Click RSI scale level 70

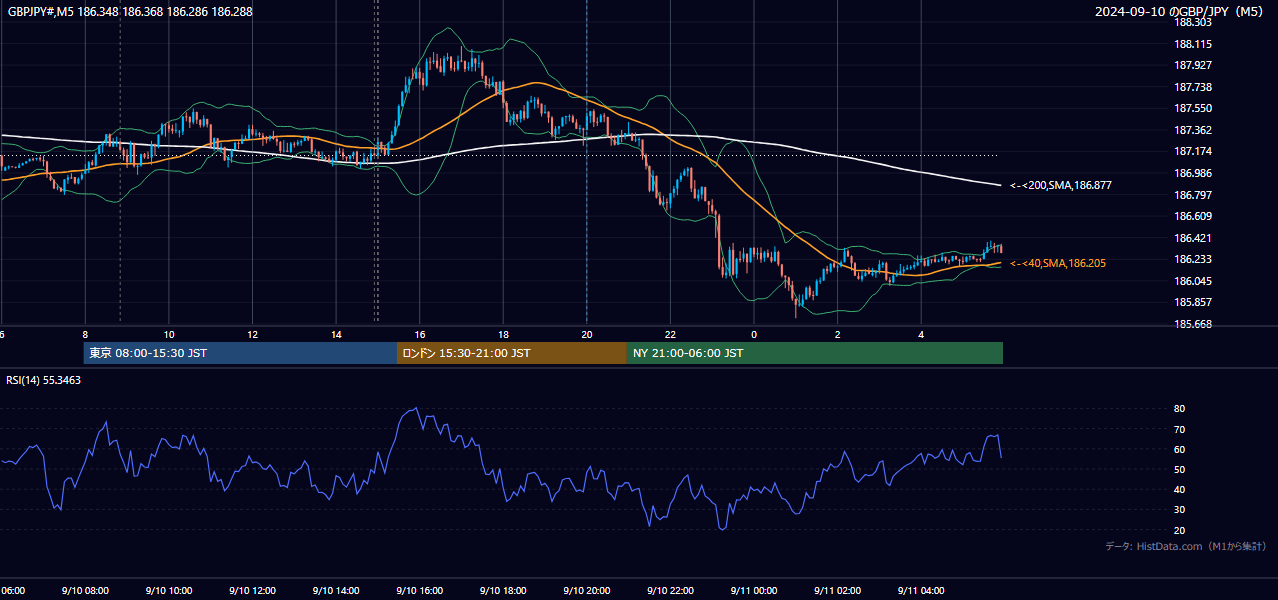click(1179, 429)
